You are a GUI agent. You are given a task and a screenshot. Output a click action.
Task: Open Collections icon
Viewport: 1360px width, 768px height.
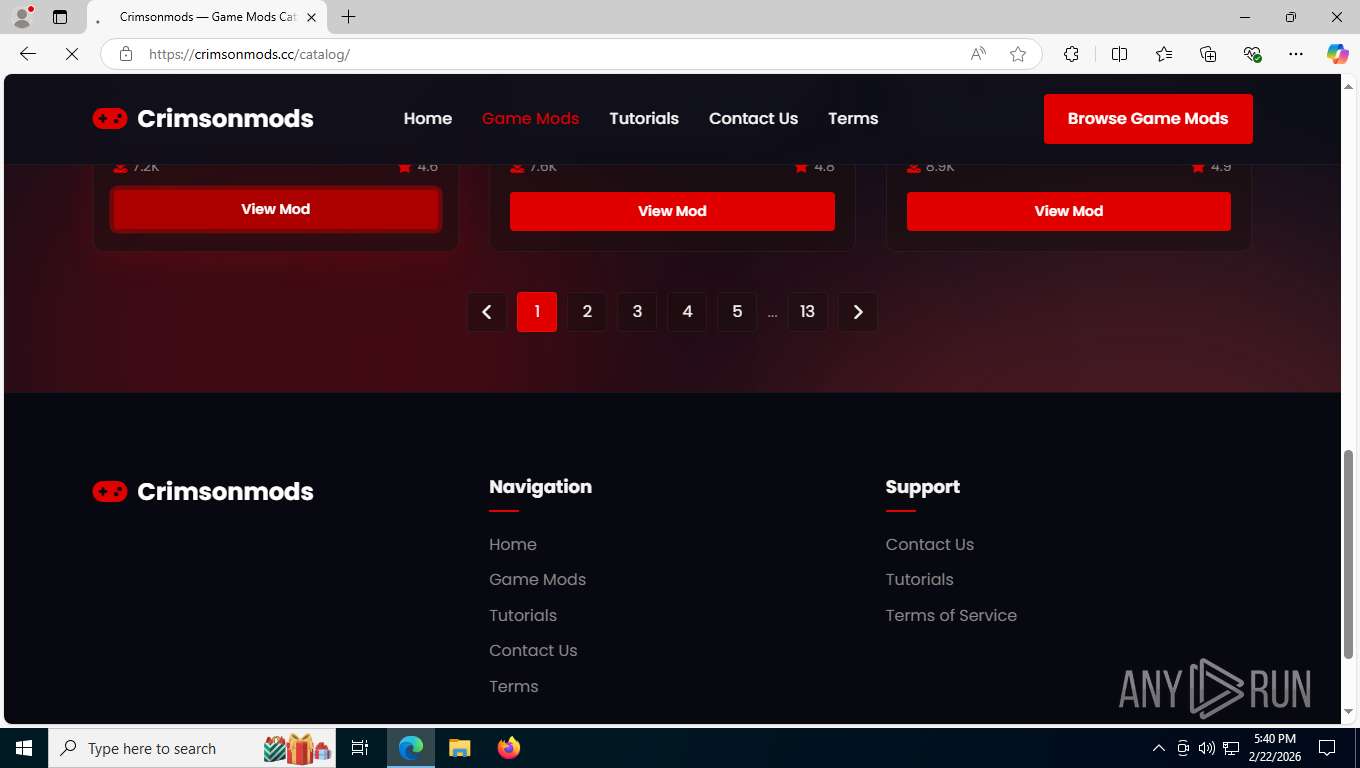[x=1208, y=54]
